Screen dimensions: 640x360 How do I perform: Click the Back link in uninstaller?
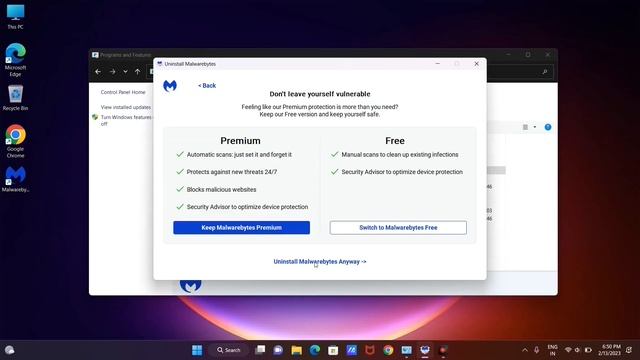[207, 86]
